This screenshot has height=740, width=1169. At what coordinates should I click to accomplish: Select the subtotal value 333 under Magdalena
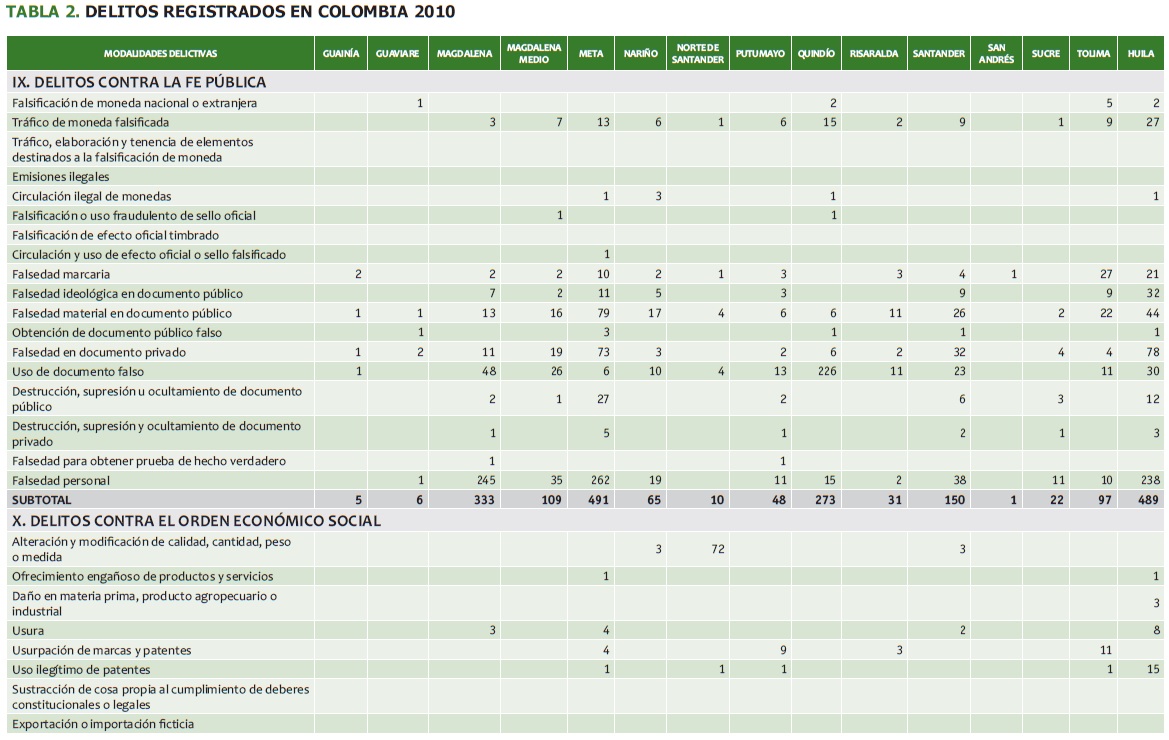click(x=482, y=499)
